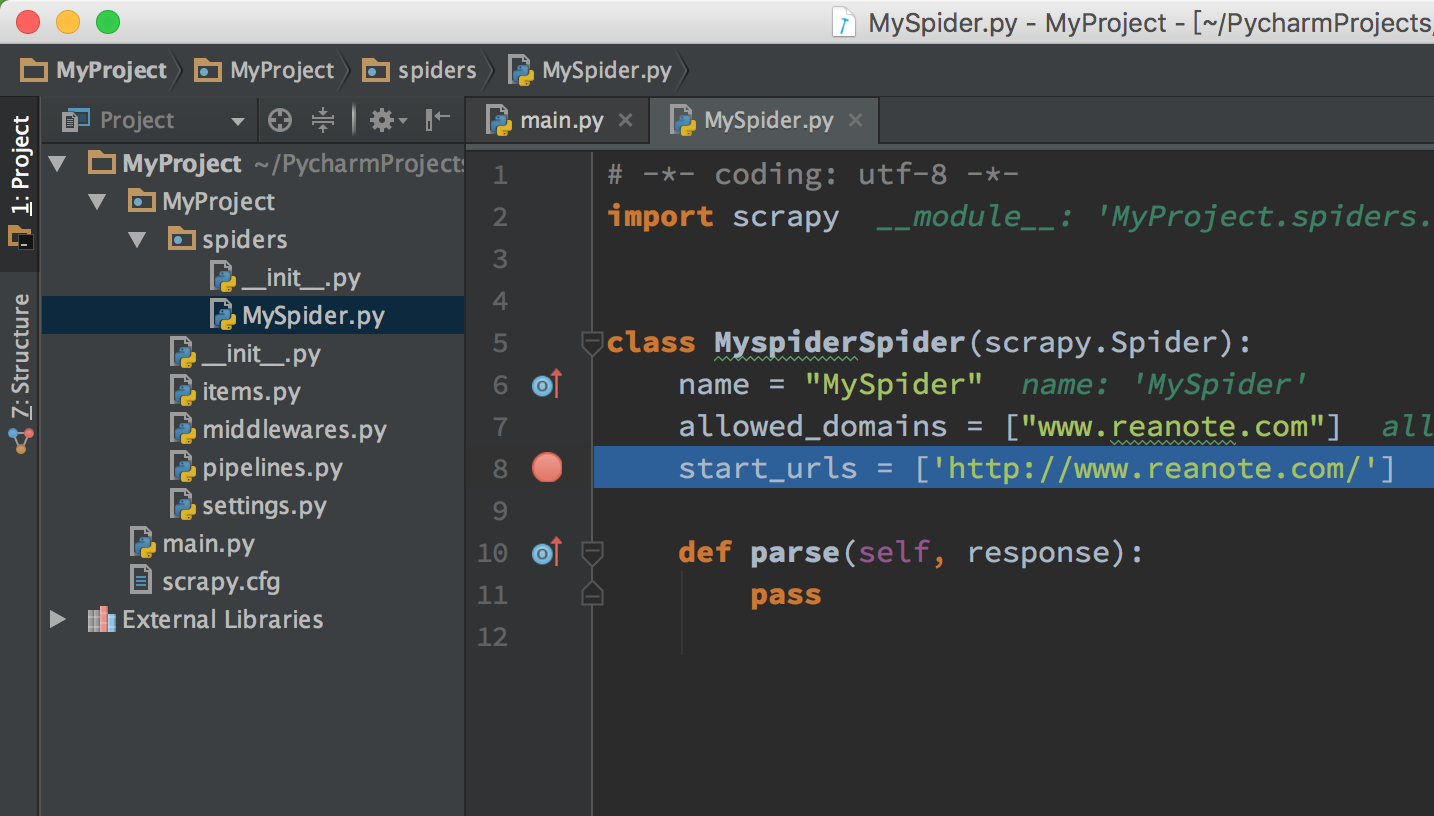Close the MySpider.py editor tab
The width and height of the screenshot is (1434, 816).
pyautogui.click(x=855, y=121)
